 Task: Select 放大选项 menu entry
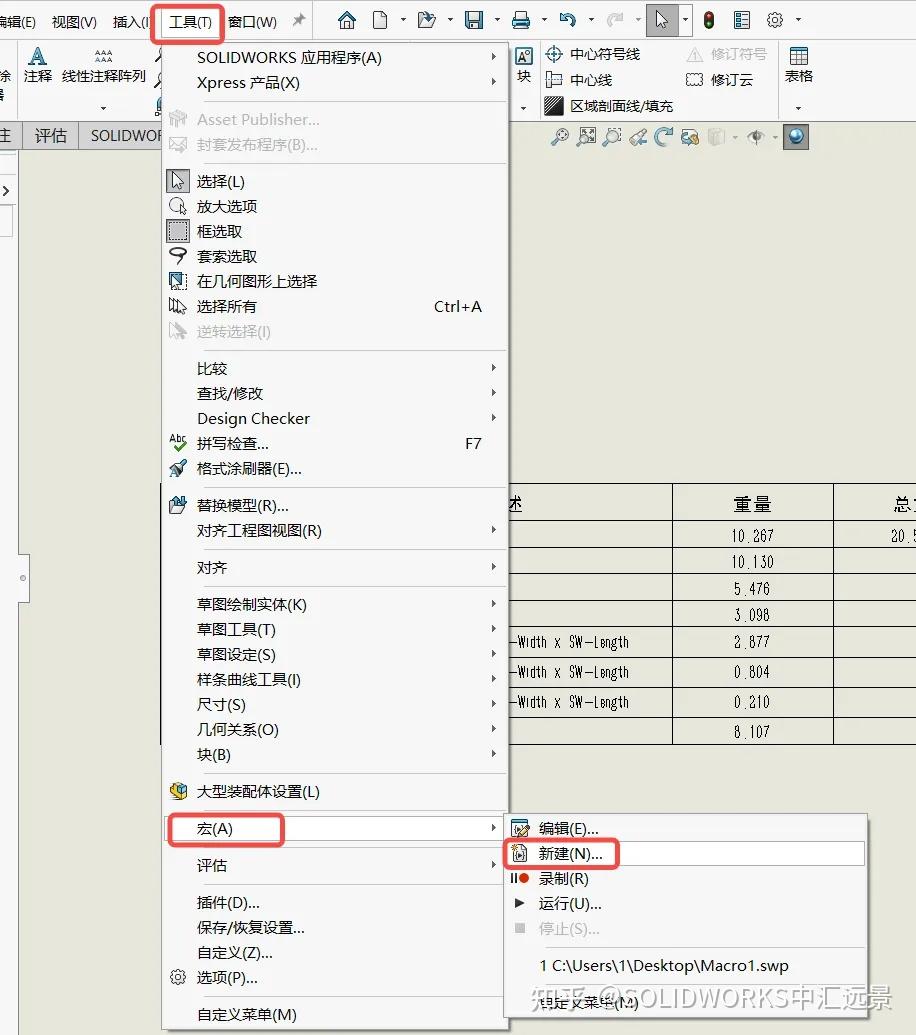[336, 206]
